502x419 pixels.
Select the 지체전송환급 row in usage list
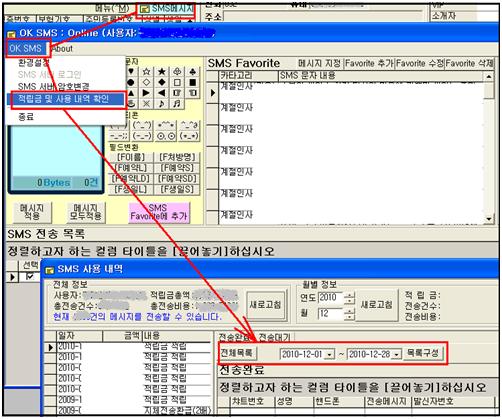coord(128,411)
